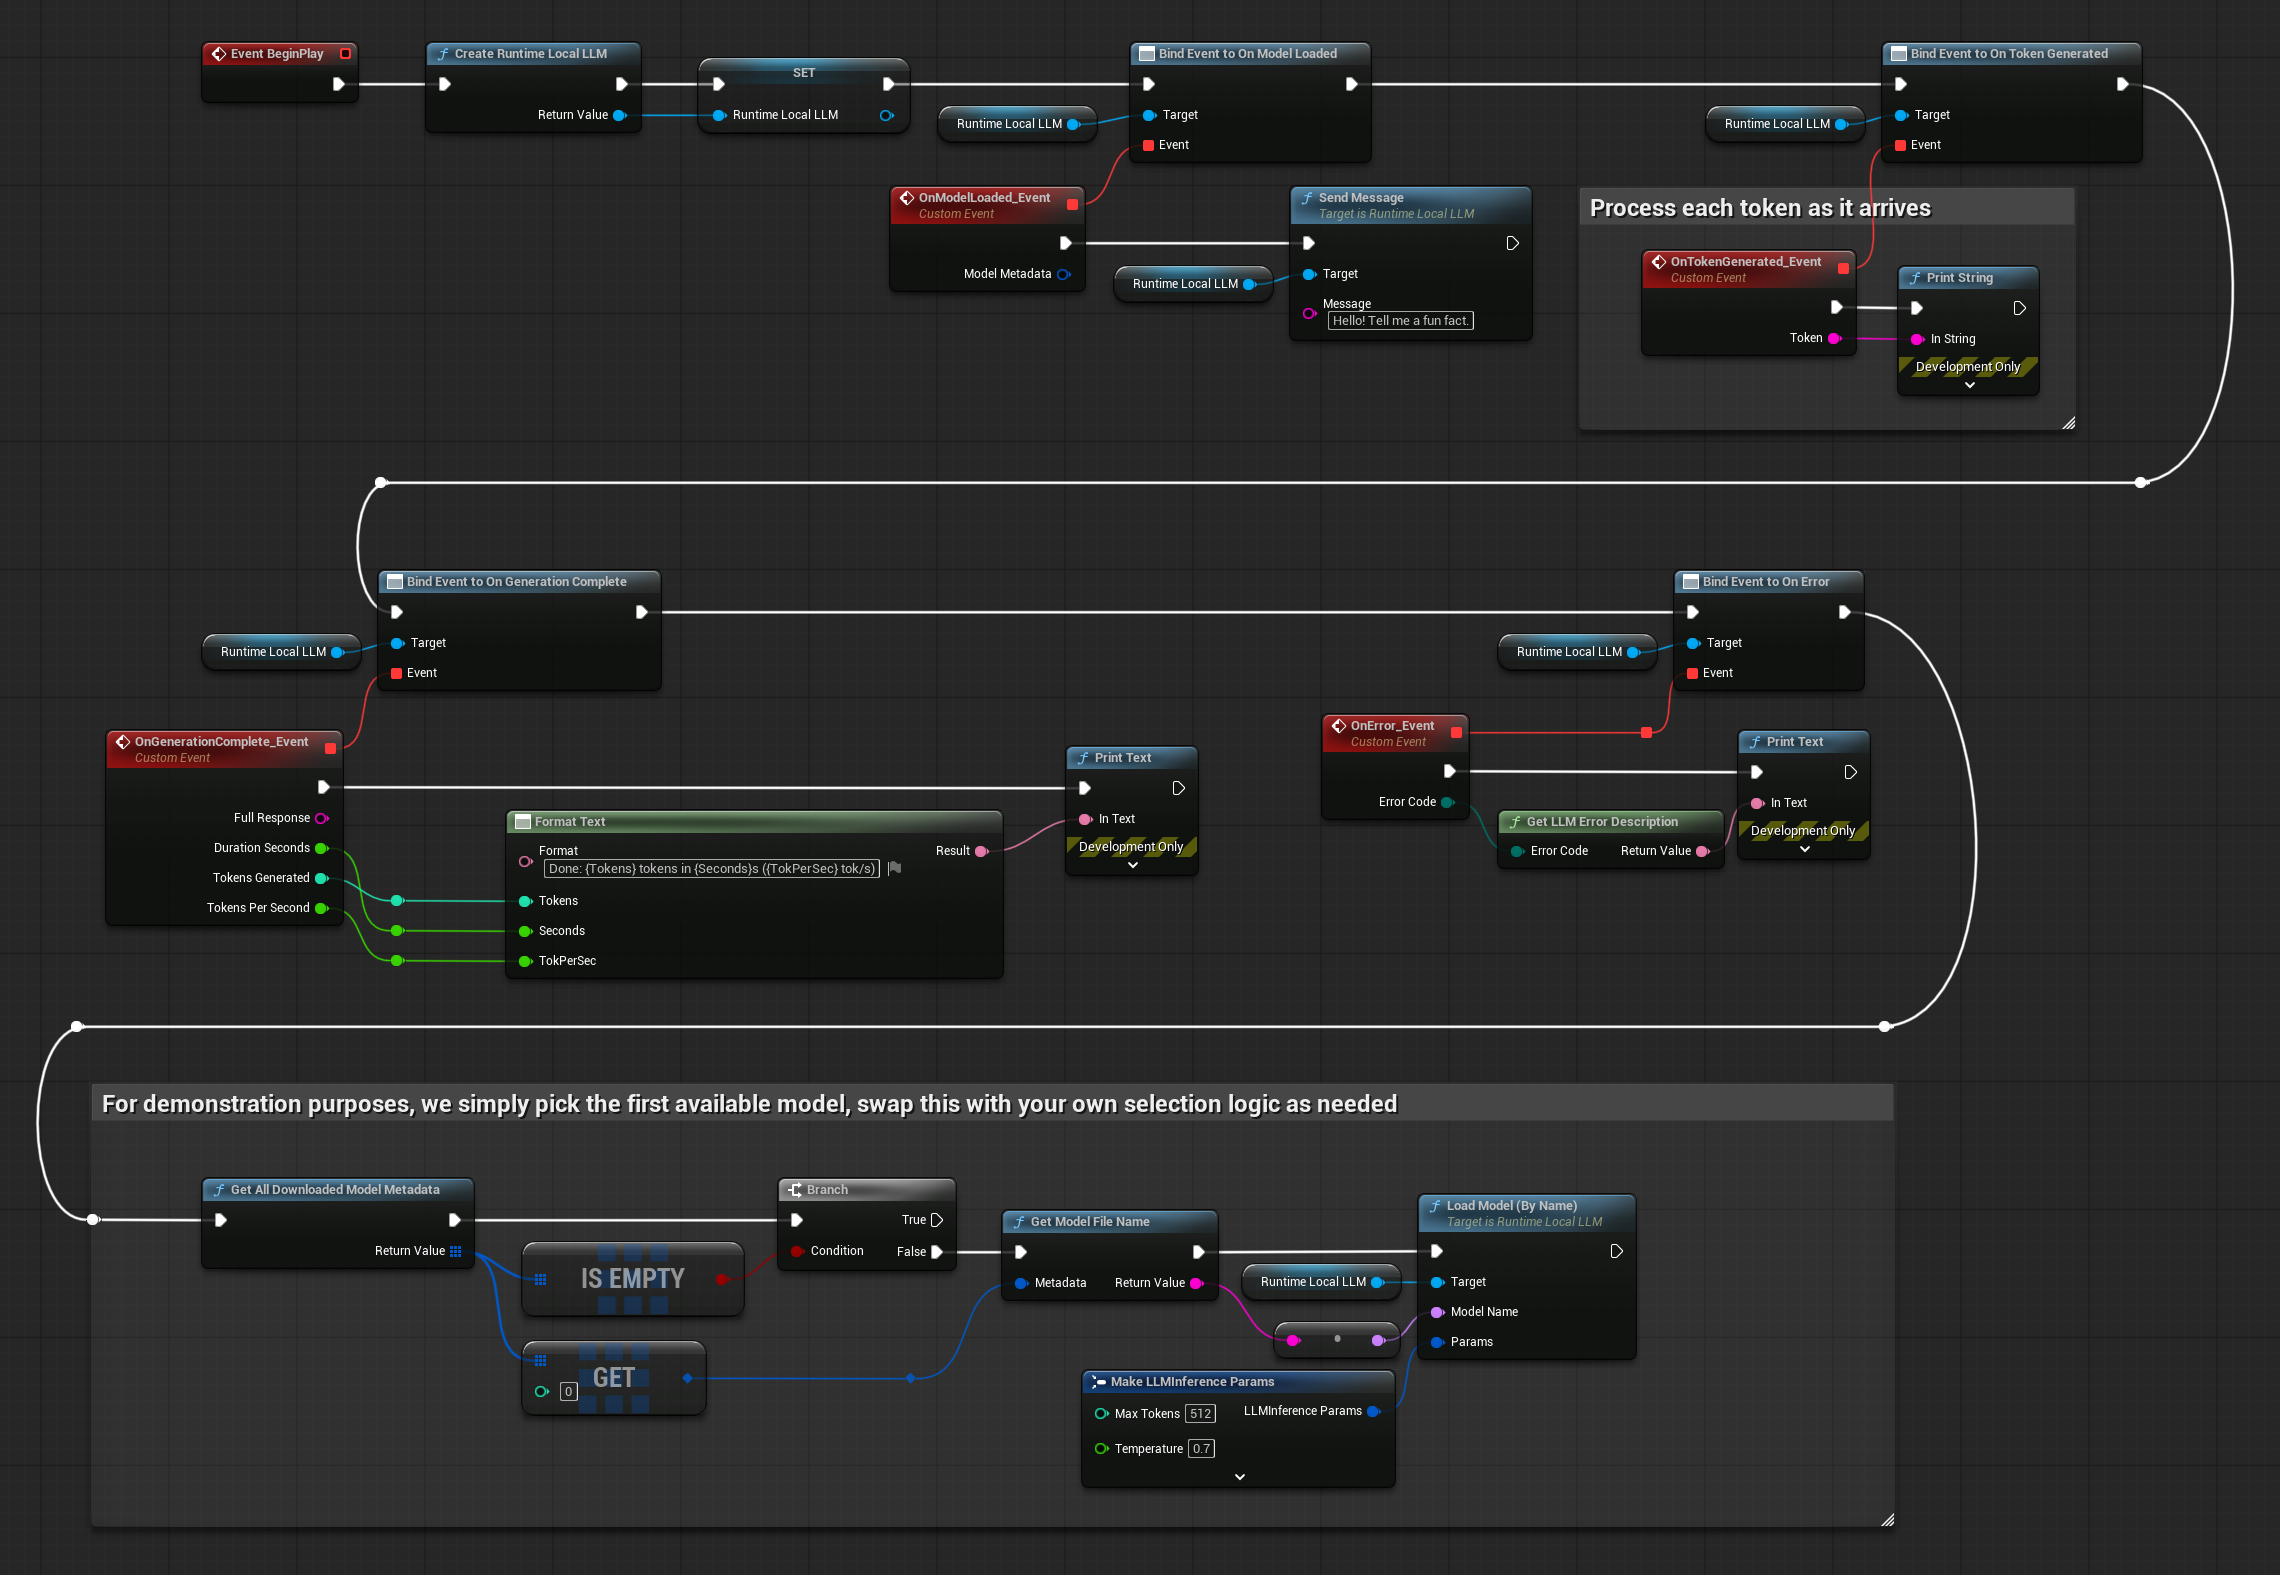Screen dimensions: 2280x1575
Task: Click the Create Runtime Local LLM function icon
Action: pyautogui.click(x=443, y=54)
